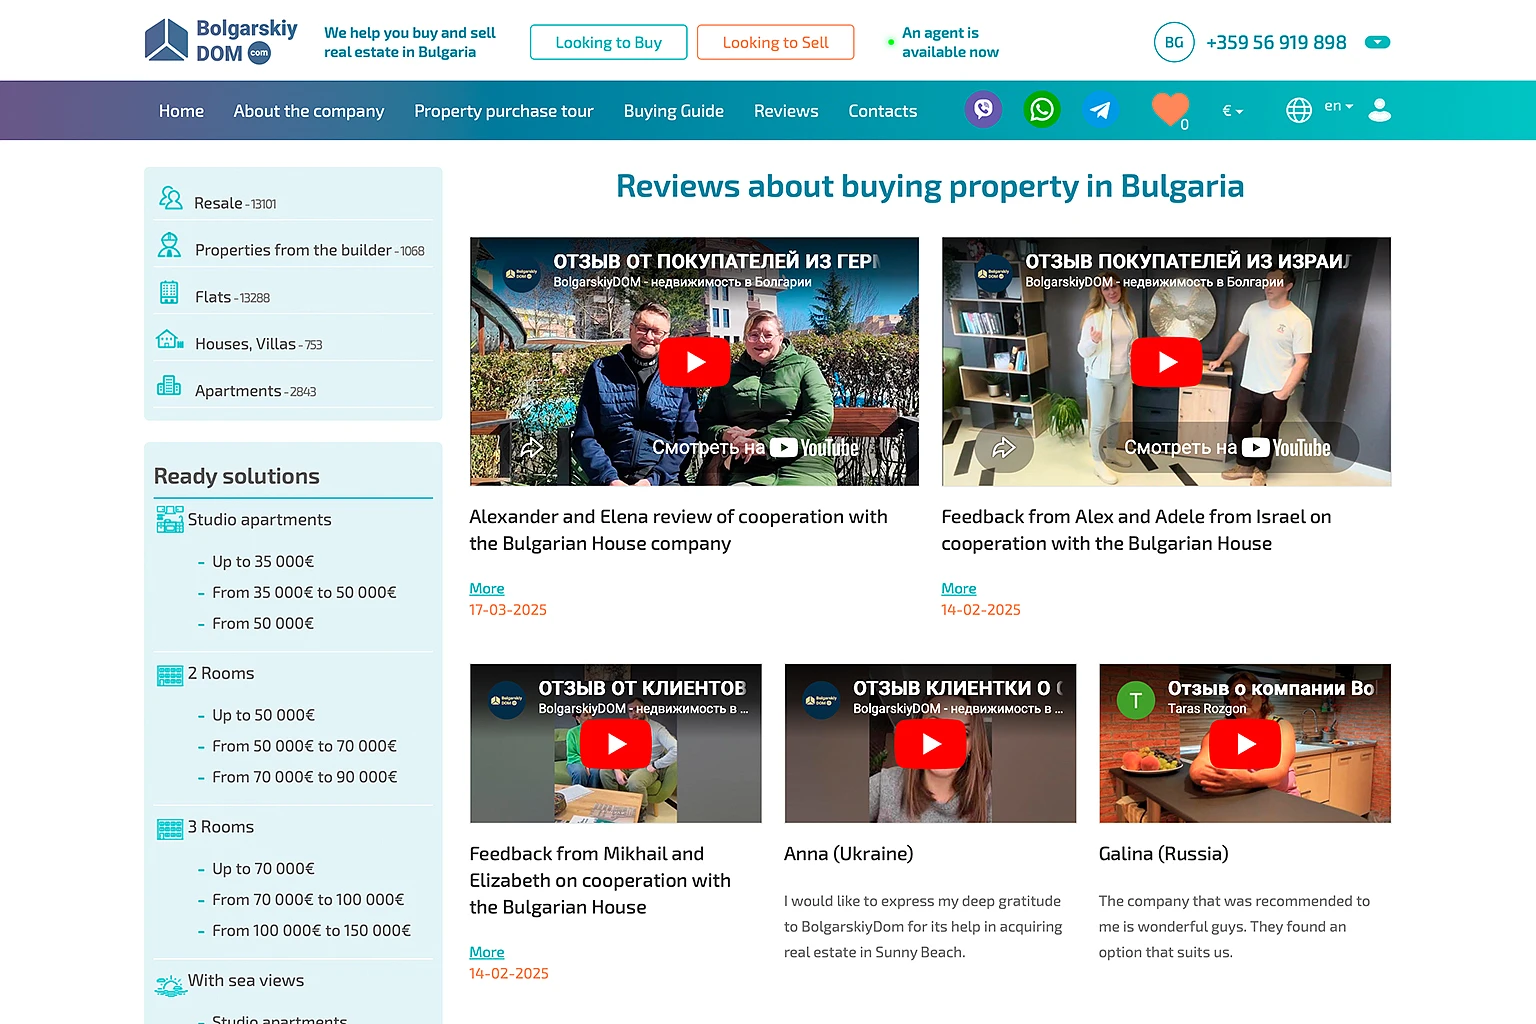Select 3 Rooms From 70 000€ to 100 000€
This screenshot has height=1024, width=1536.
[308, 900]
